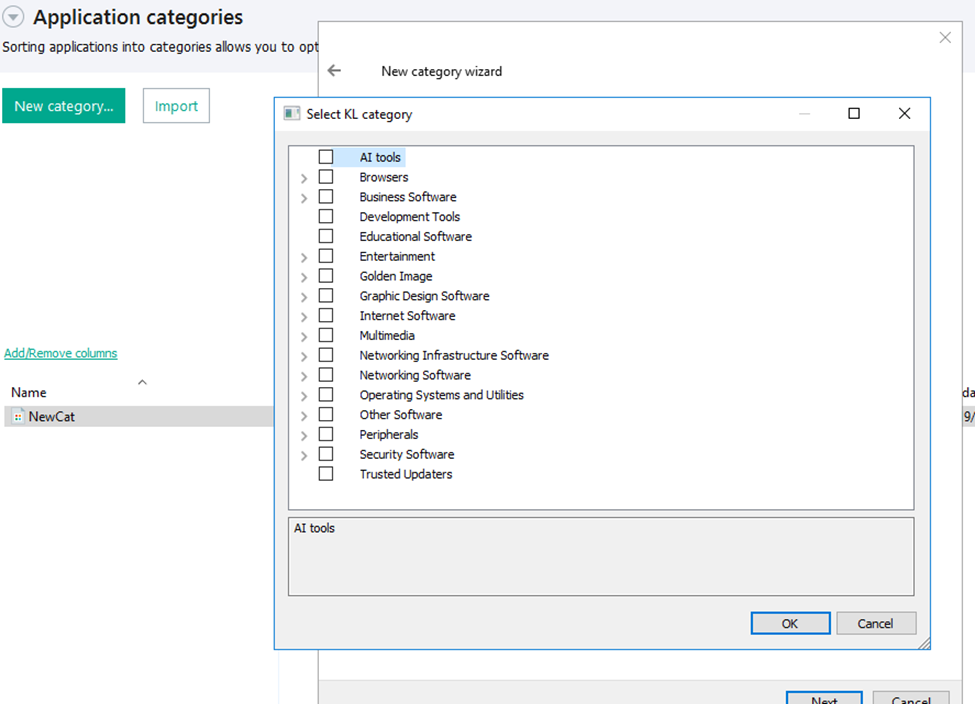This screenshot has height=704, width=975.
Task: Select the Peripherals tree label
Action: pyautogui.click(x=389, y=434)
